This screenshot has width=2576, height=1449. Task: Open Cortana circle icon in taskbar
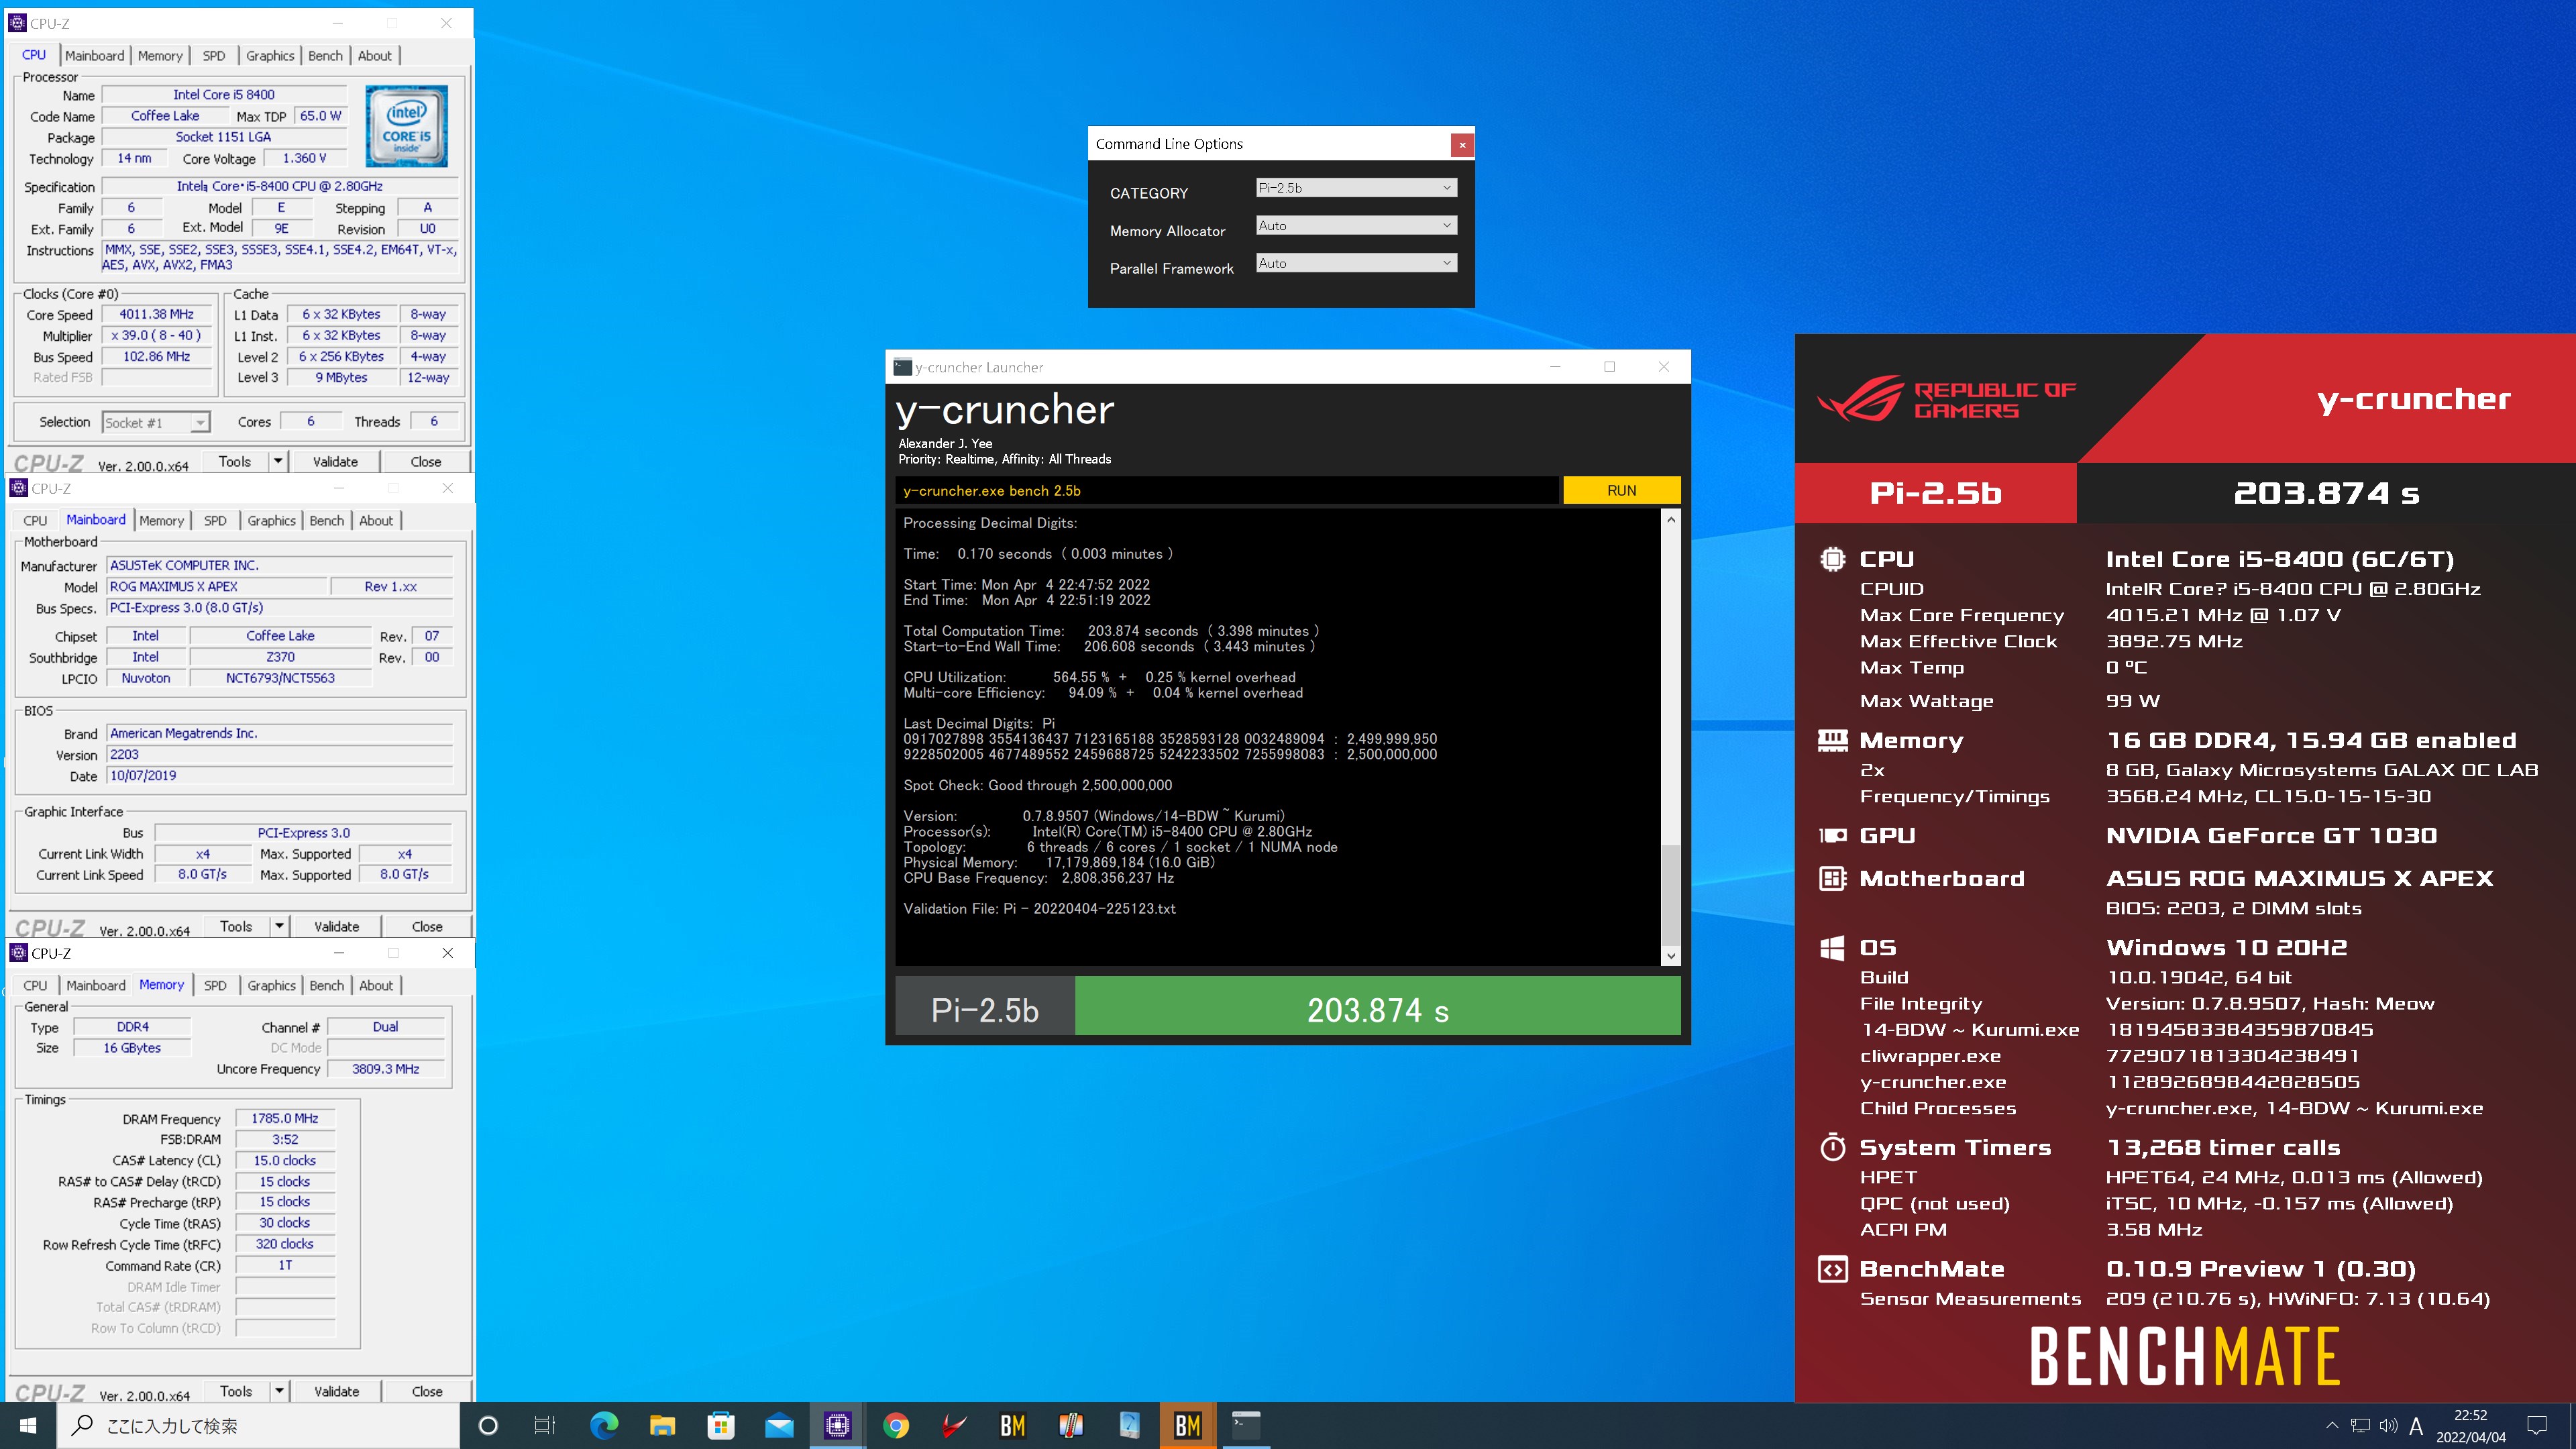coord(488,1425)
